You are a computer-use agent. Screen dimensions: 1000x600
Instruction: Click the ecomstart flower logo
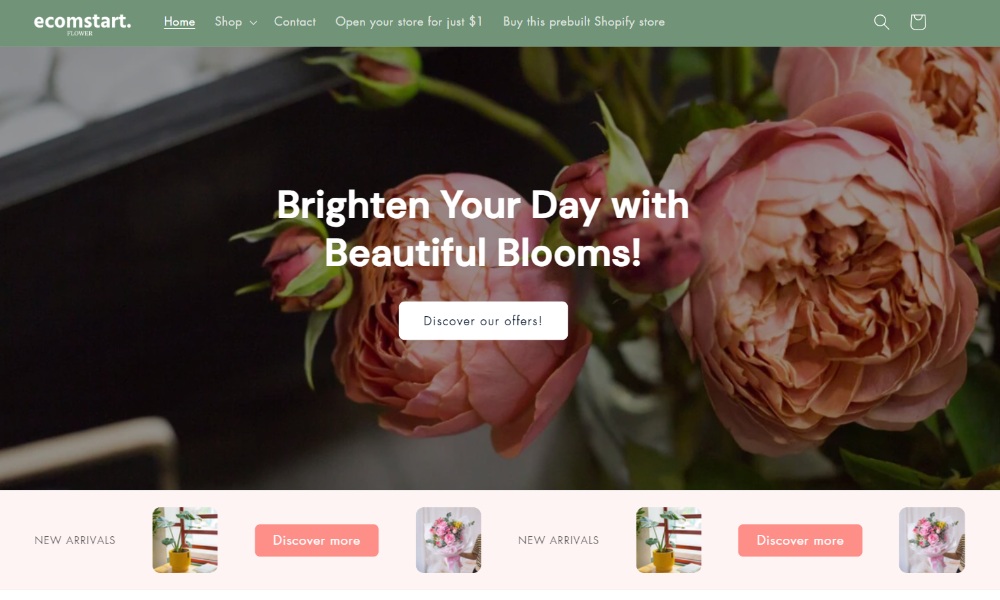pos(82,24)
